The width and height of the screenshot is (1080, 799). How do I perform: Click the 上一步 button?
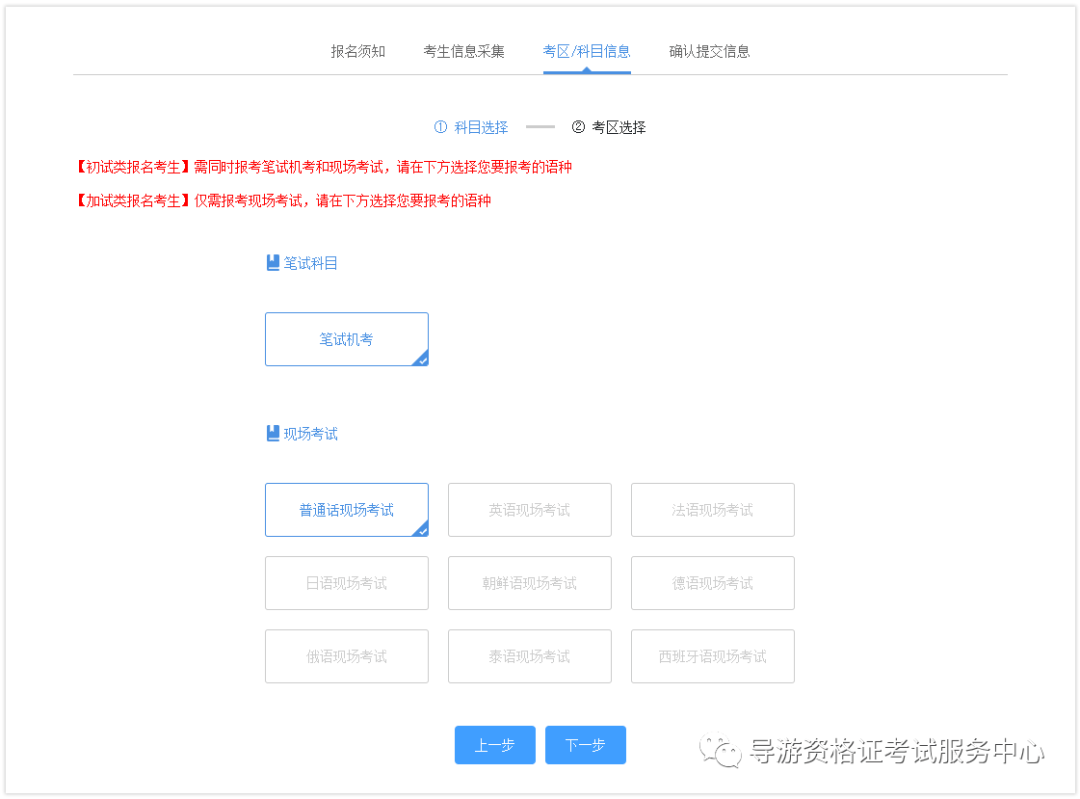495,745
